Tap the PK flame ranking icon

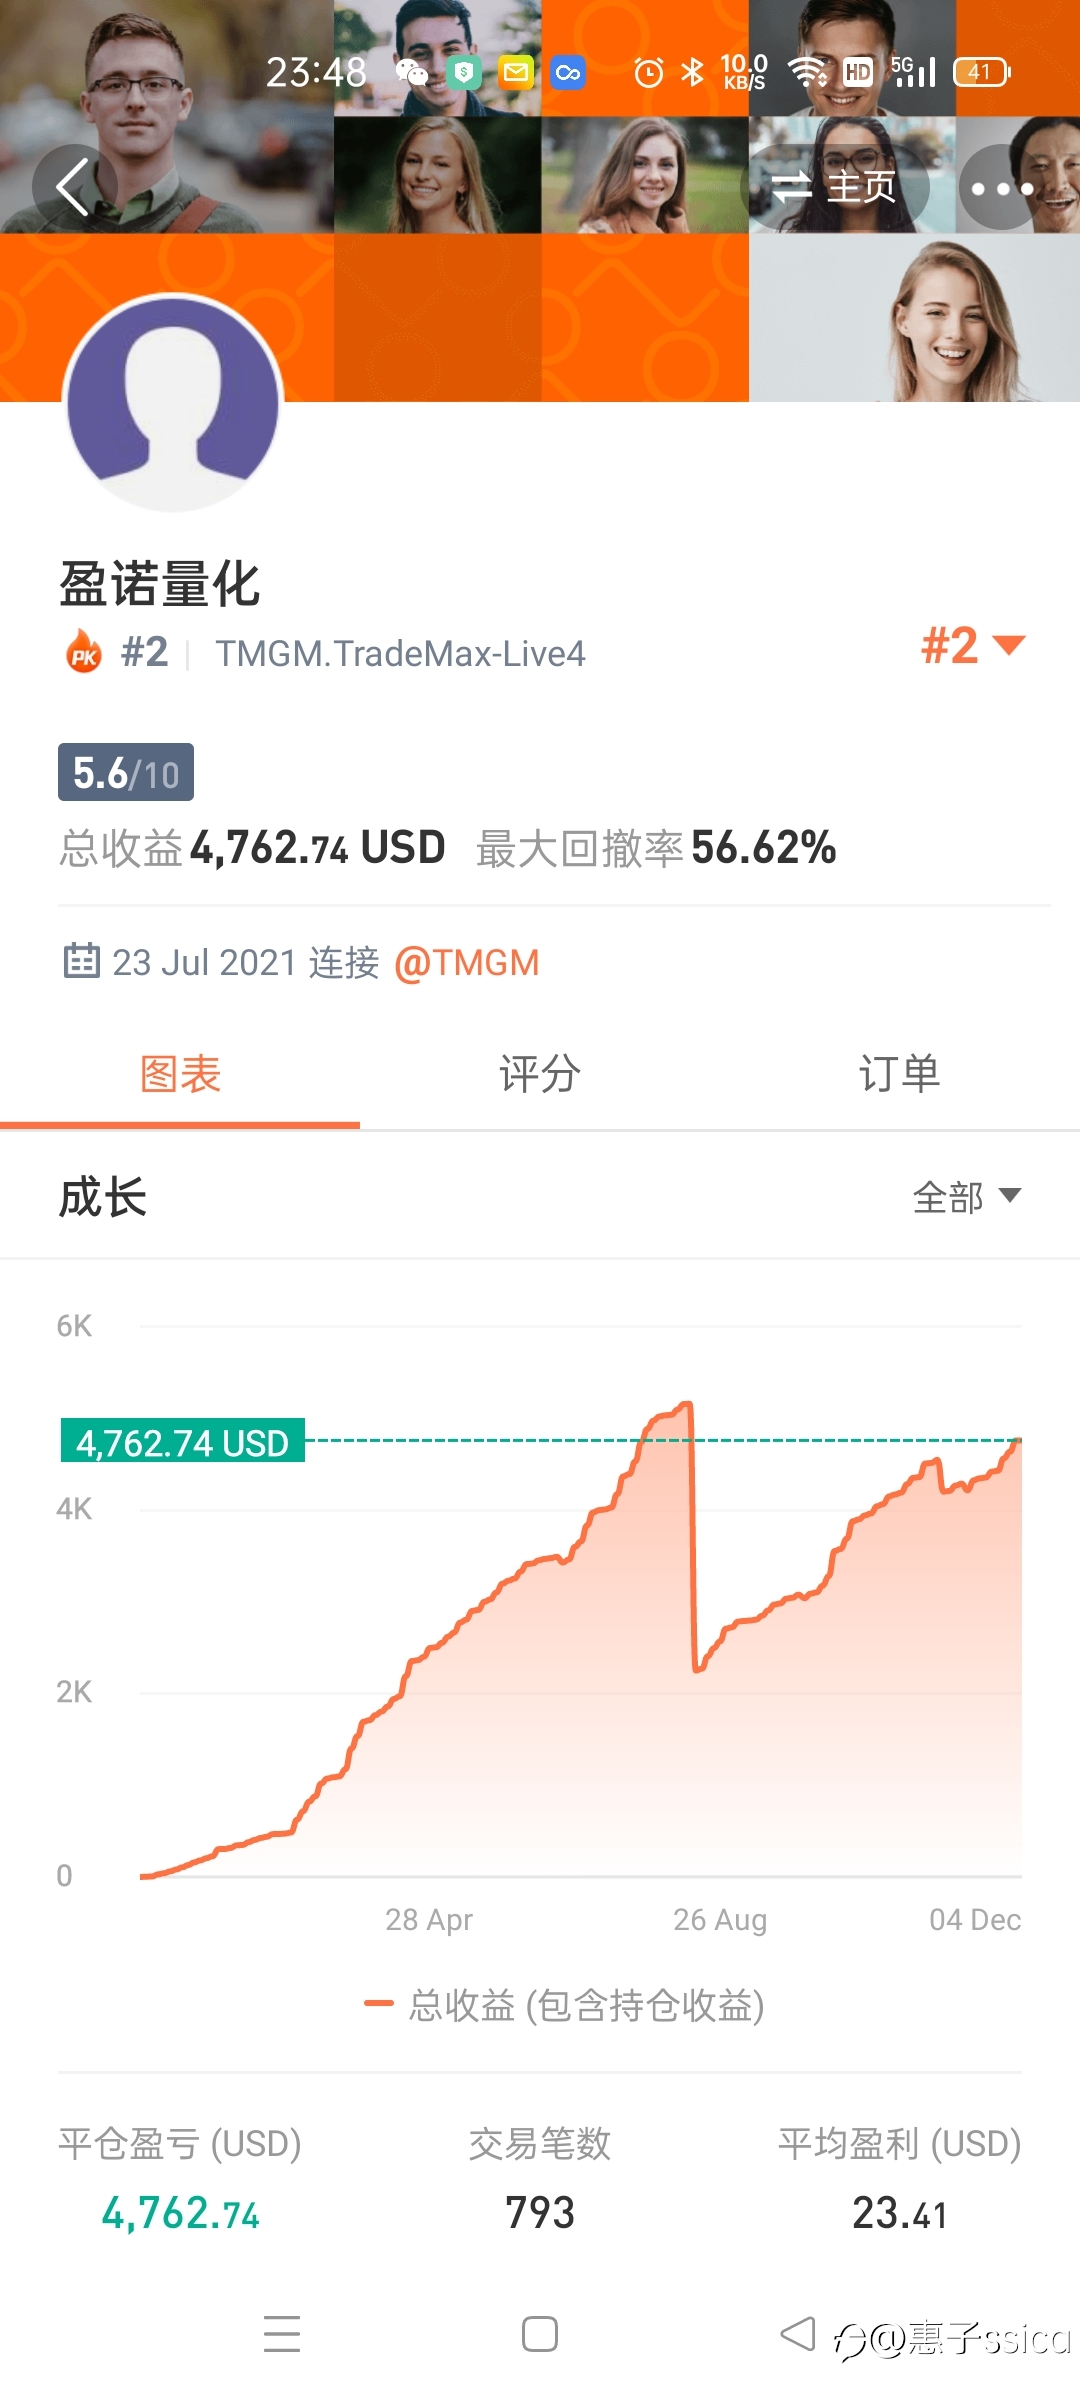pyautogui.click(x=84, y=652)
